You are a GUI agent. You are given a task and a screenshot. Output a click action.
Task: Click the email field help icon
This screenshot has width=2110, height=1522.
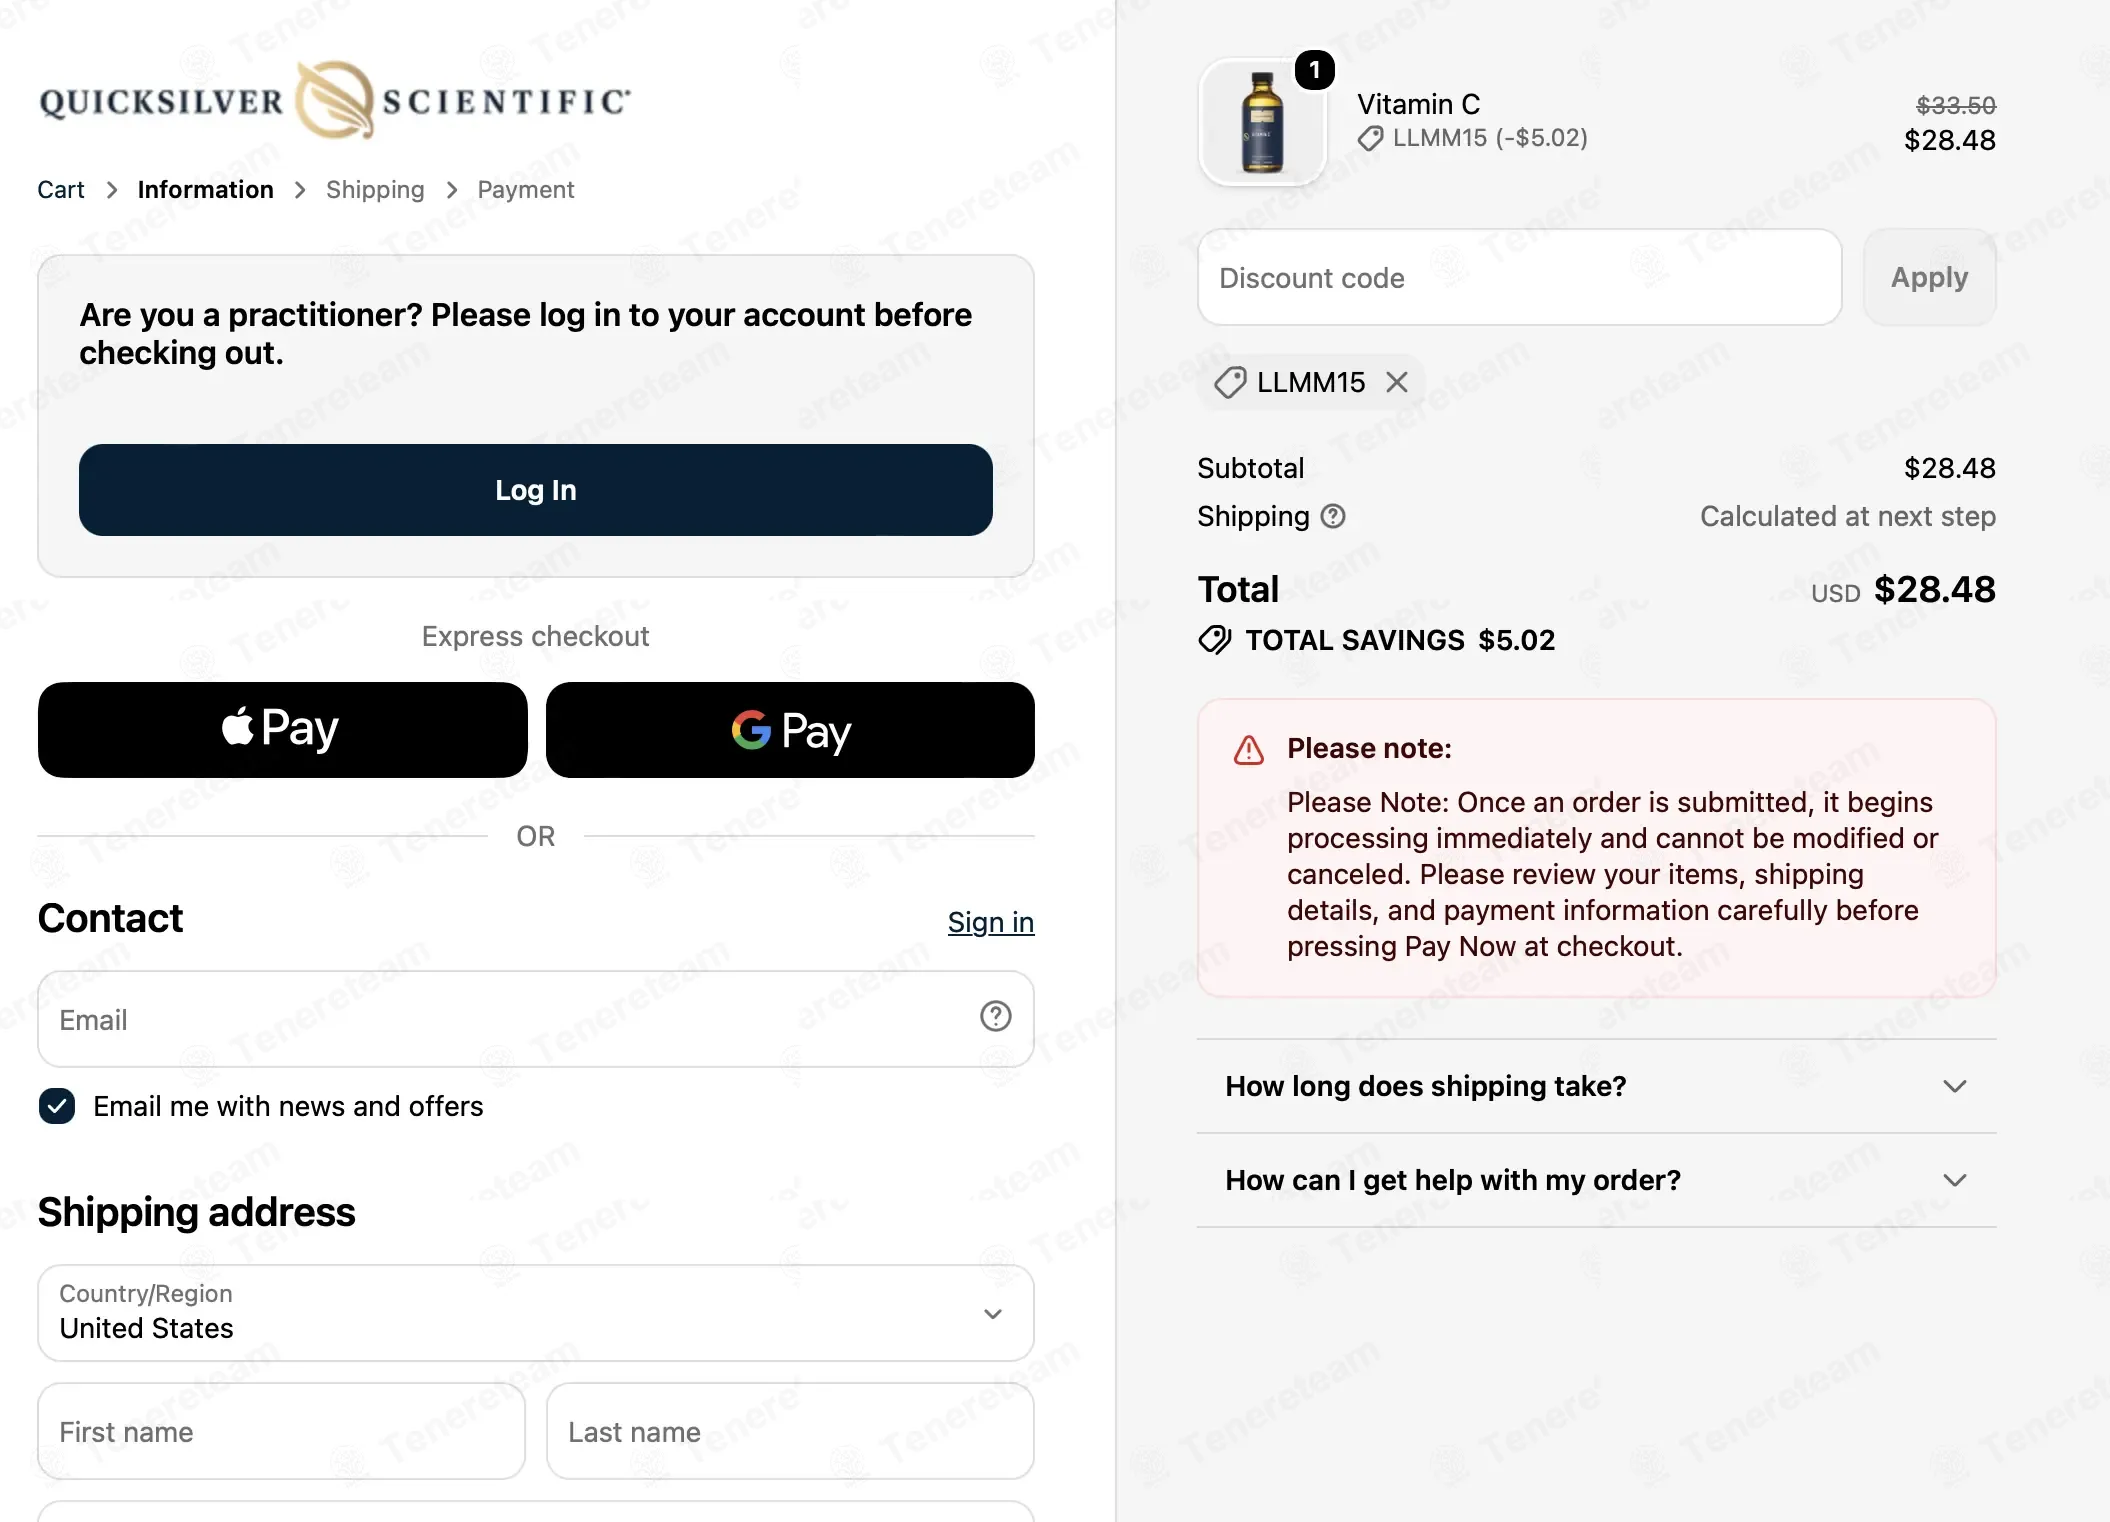point(995,1017)
